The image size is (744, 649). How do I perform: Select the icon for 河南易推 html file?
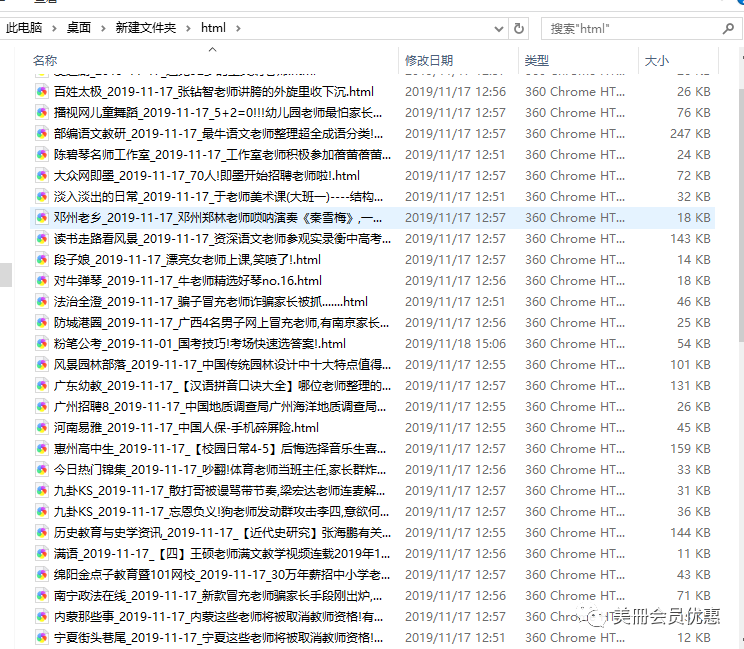click(x=42, y=428)
